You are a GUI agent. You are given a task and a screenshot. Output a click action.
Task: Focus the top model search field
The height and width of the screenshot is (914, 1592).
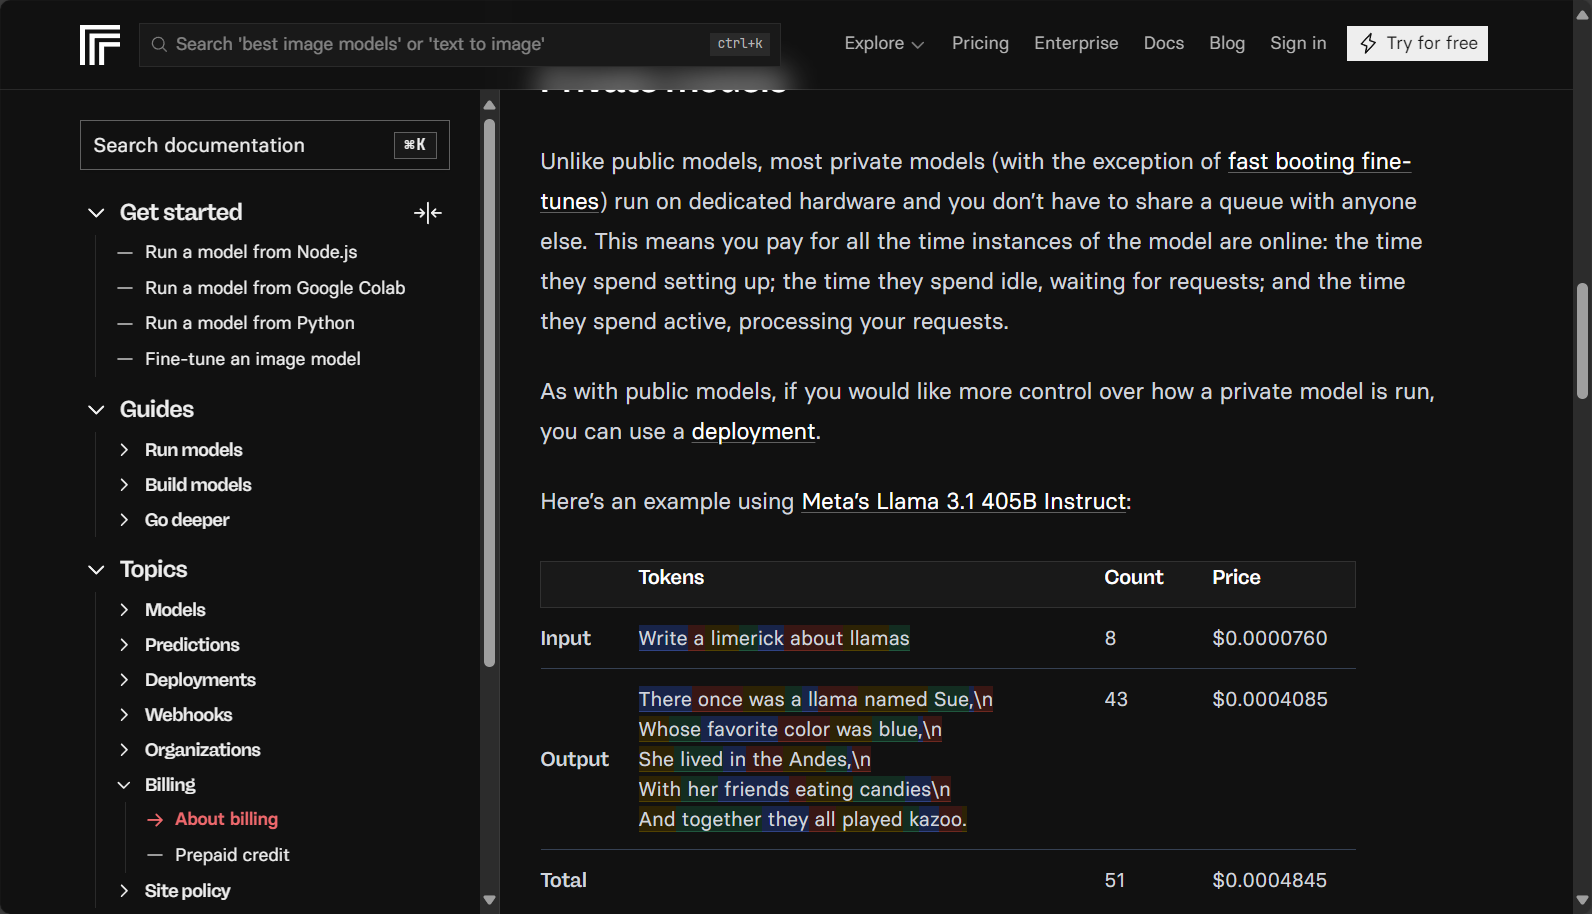click(x=460, y=44)
